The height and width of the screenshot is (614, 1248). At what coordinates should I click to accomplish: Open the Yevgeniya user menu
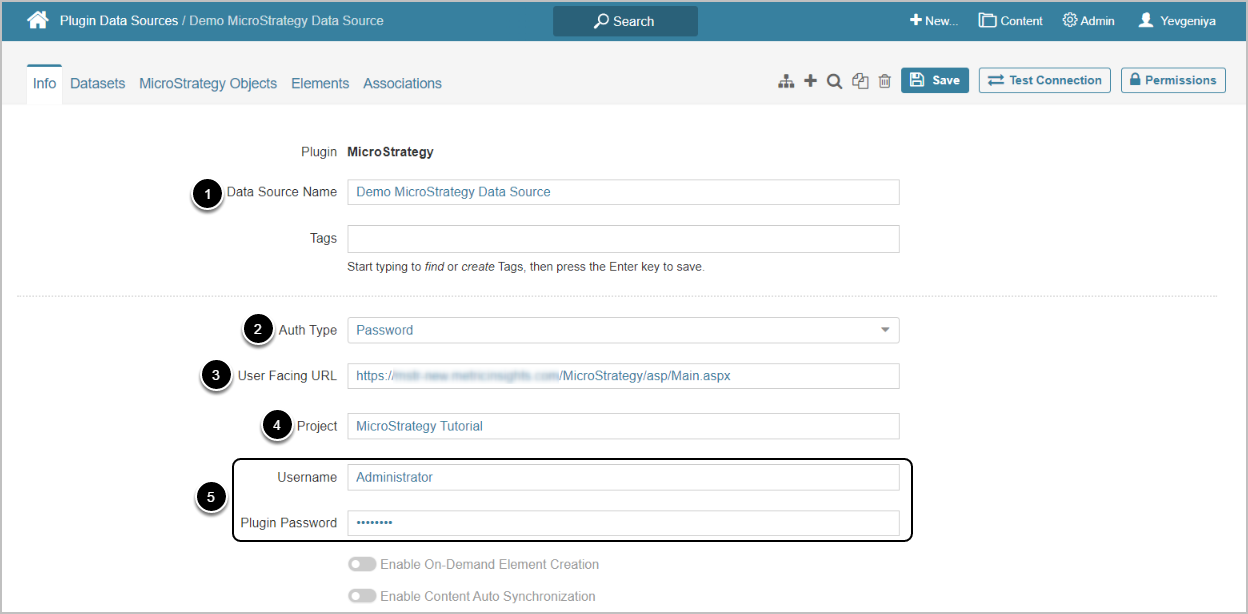[x=1177, y=20]
